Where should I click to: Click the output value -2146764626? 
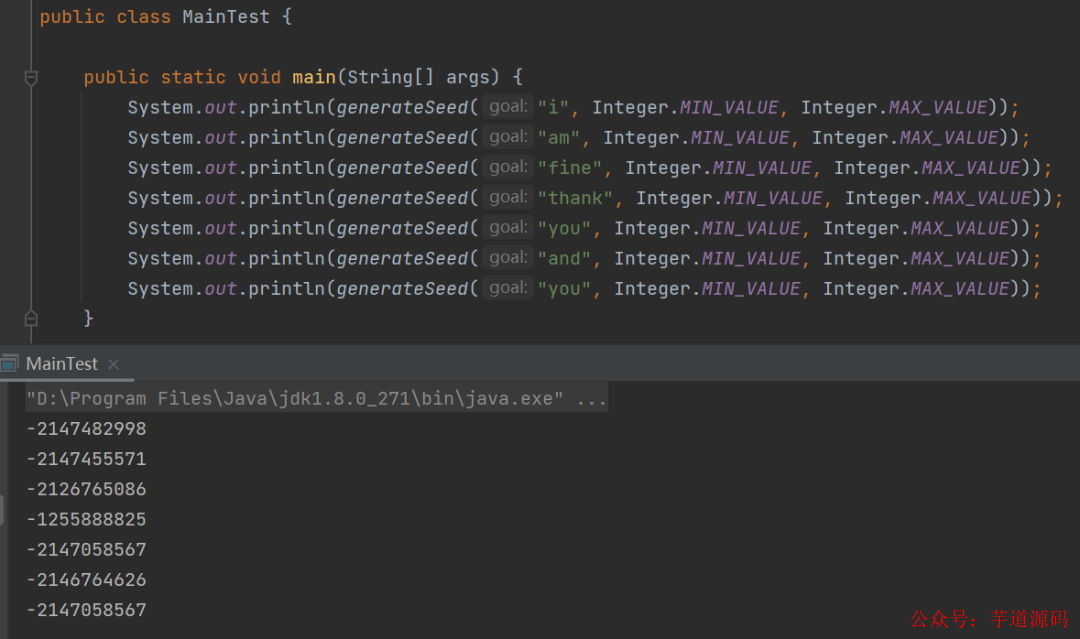[87, 580]
